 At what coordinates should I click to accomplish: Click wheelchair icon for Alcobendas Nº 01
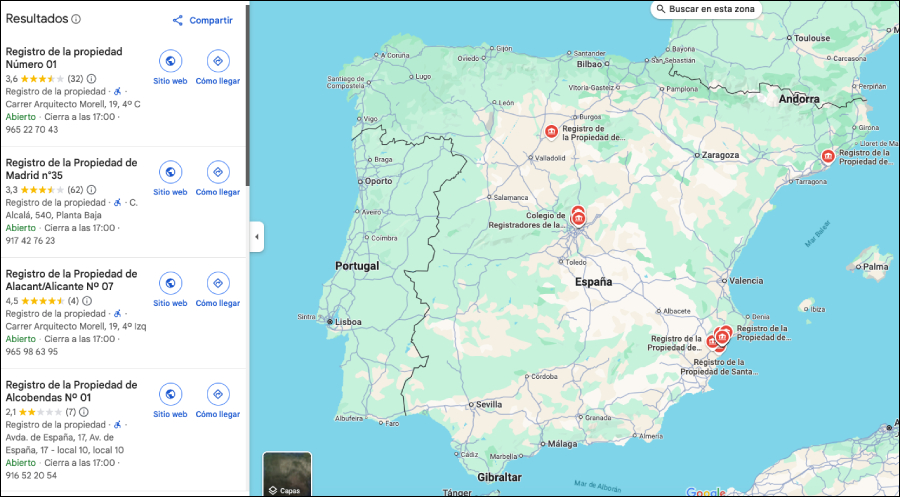pyautogui.click(x=117, y=425)
